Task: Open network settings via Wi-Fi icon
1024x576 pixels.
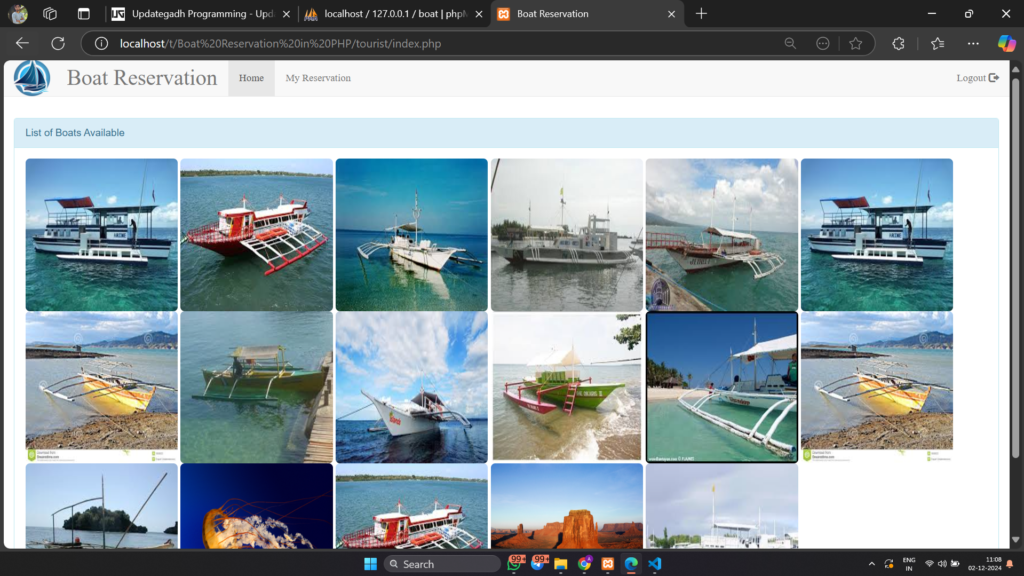Action: [x=929, y=564]
